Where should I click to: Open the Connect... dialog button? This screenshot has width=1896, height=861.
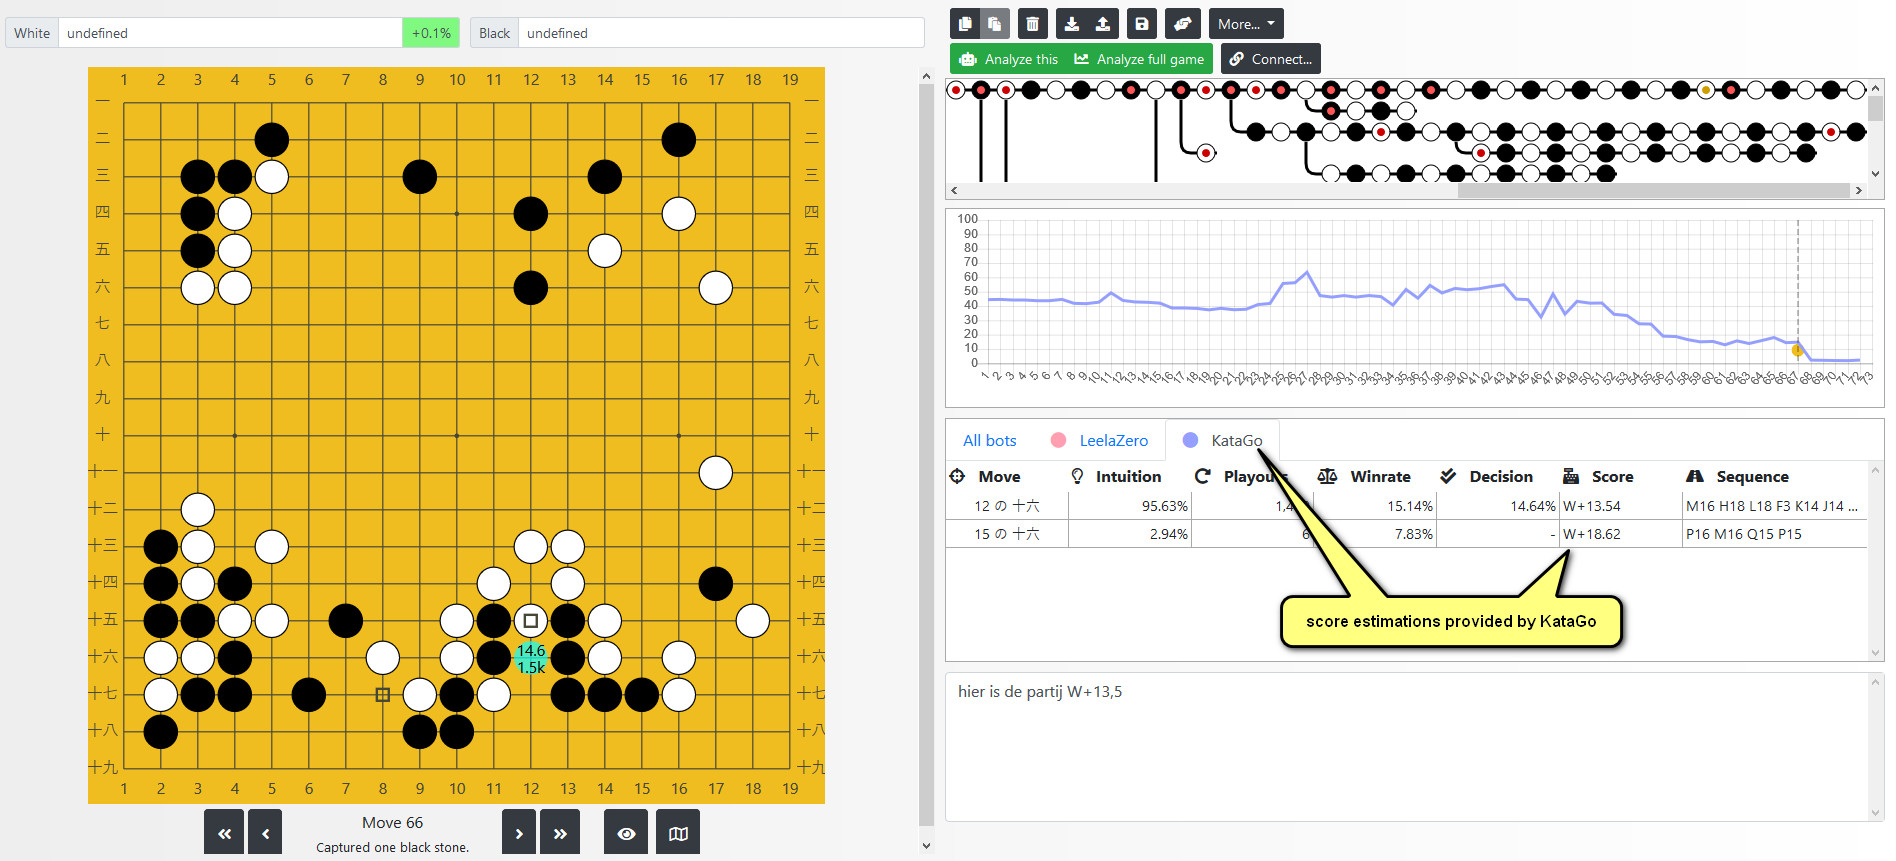[1270, 59]
